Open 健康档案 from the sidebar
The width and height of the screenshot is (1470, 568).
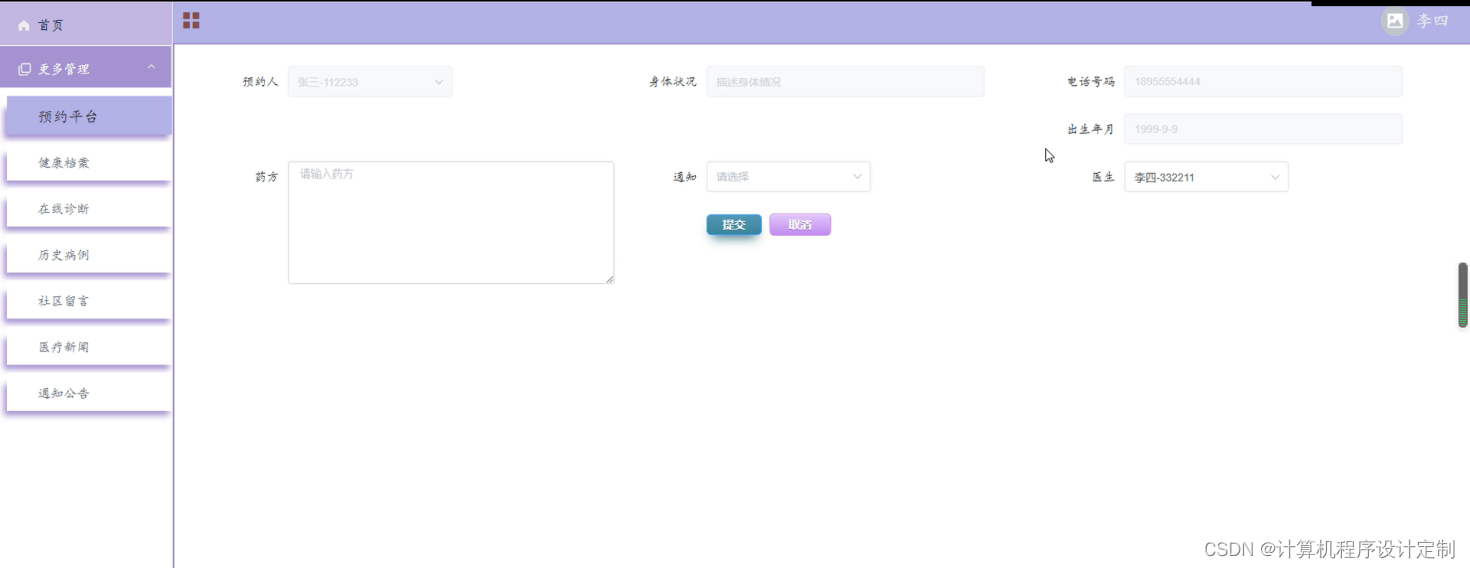point(88,162)
